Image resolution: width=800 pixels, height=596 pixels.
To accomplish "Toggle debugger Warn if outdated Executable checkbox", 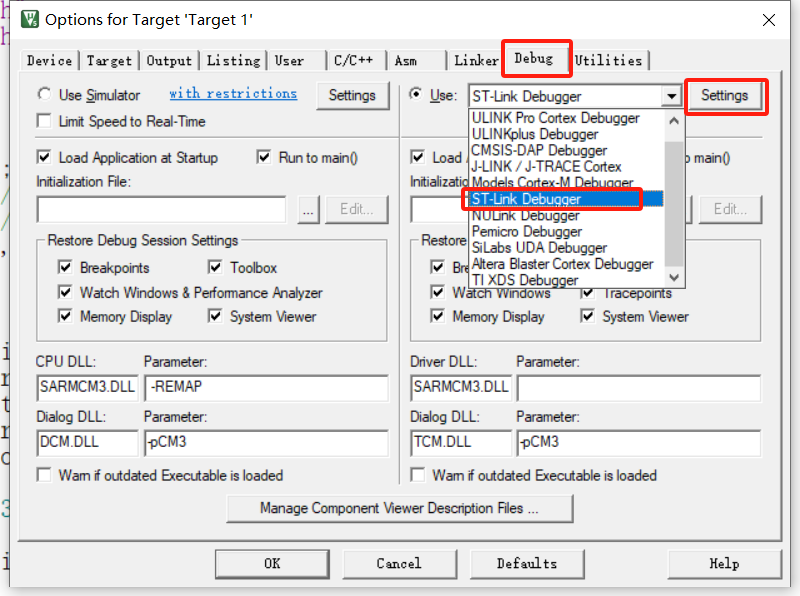I will click(x=418, y=475).
